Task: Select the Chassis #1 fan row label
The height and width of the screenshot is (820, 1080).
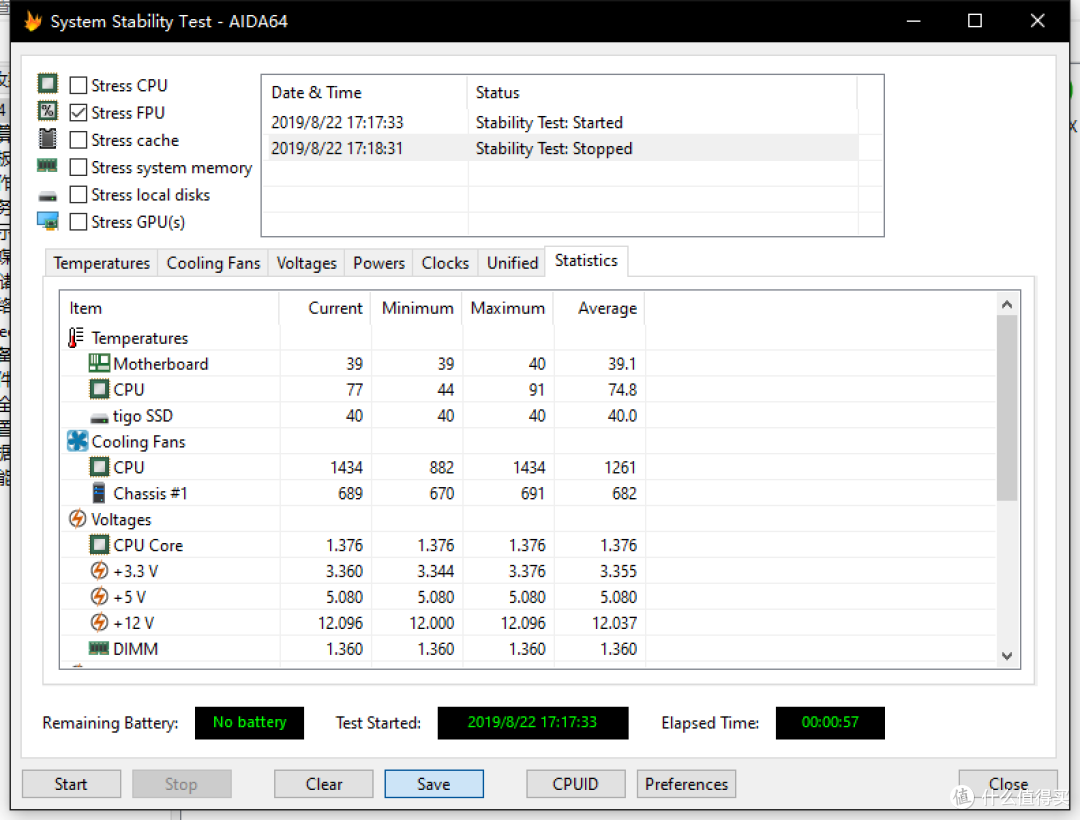Action: [x=150, y=494]
